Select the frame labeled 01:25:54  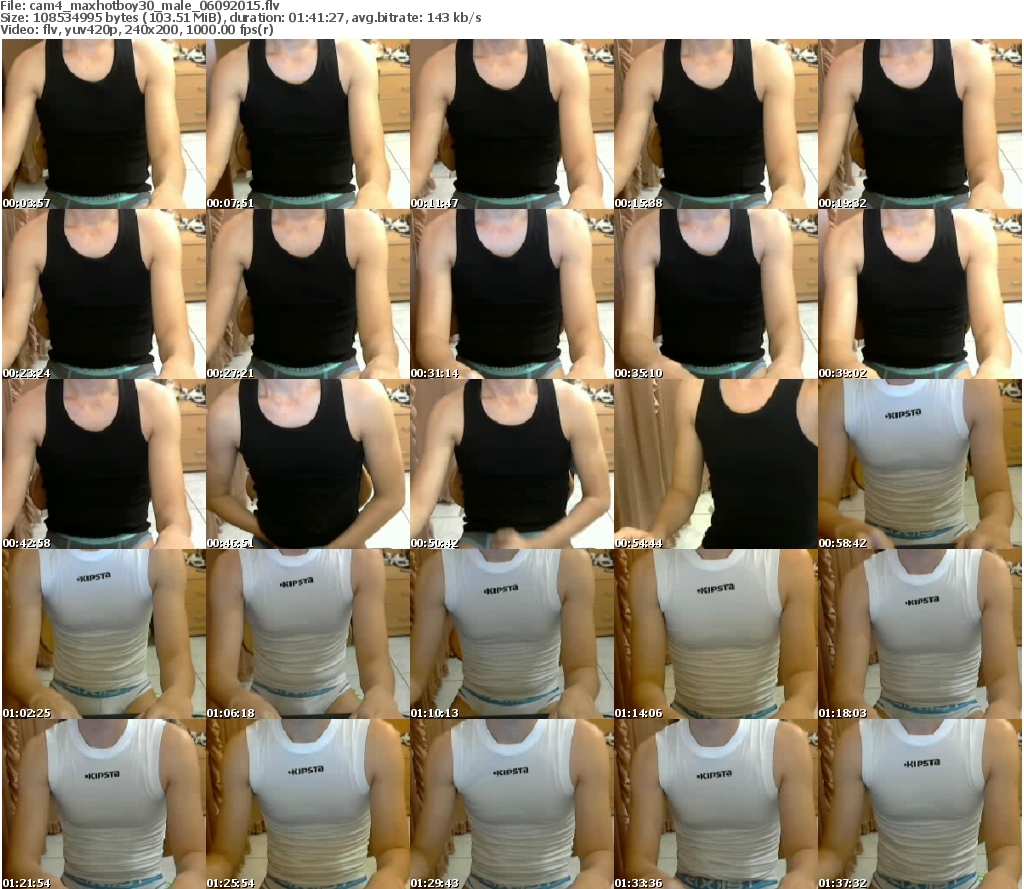coord(308,804)
